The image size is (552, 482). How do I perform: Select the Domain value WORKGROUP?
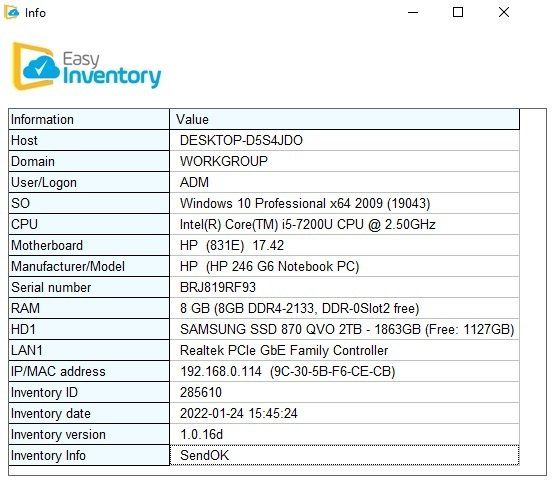pyautogui.click(x=345, y=162)
